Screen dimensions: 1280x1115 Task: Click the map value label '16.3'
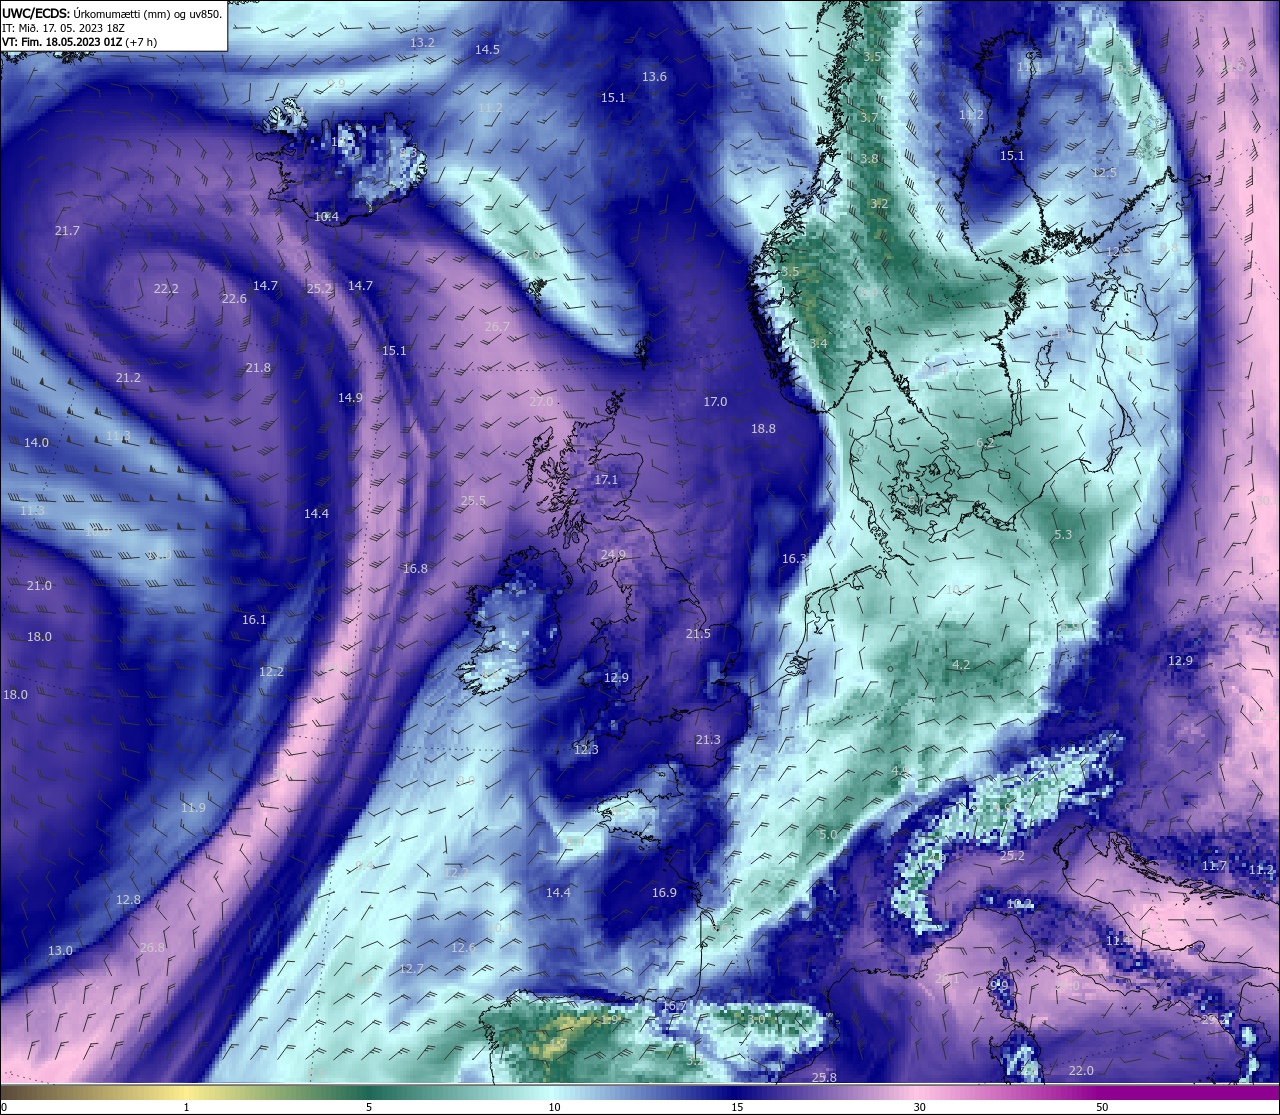tap(794, 559)
